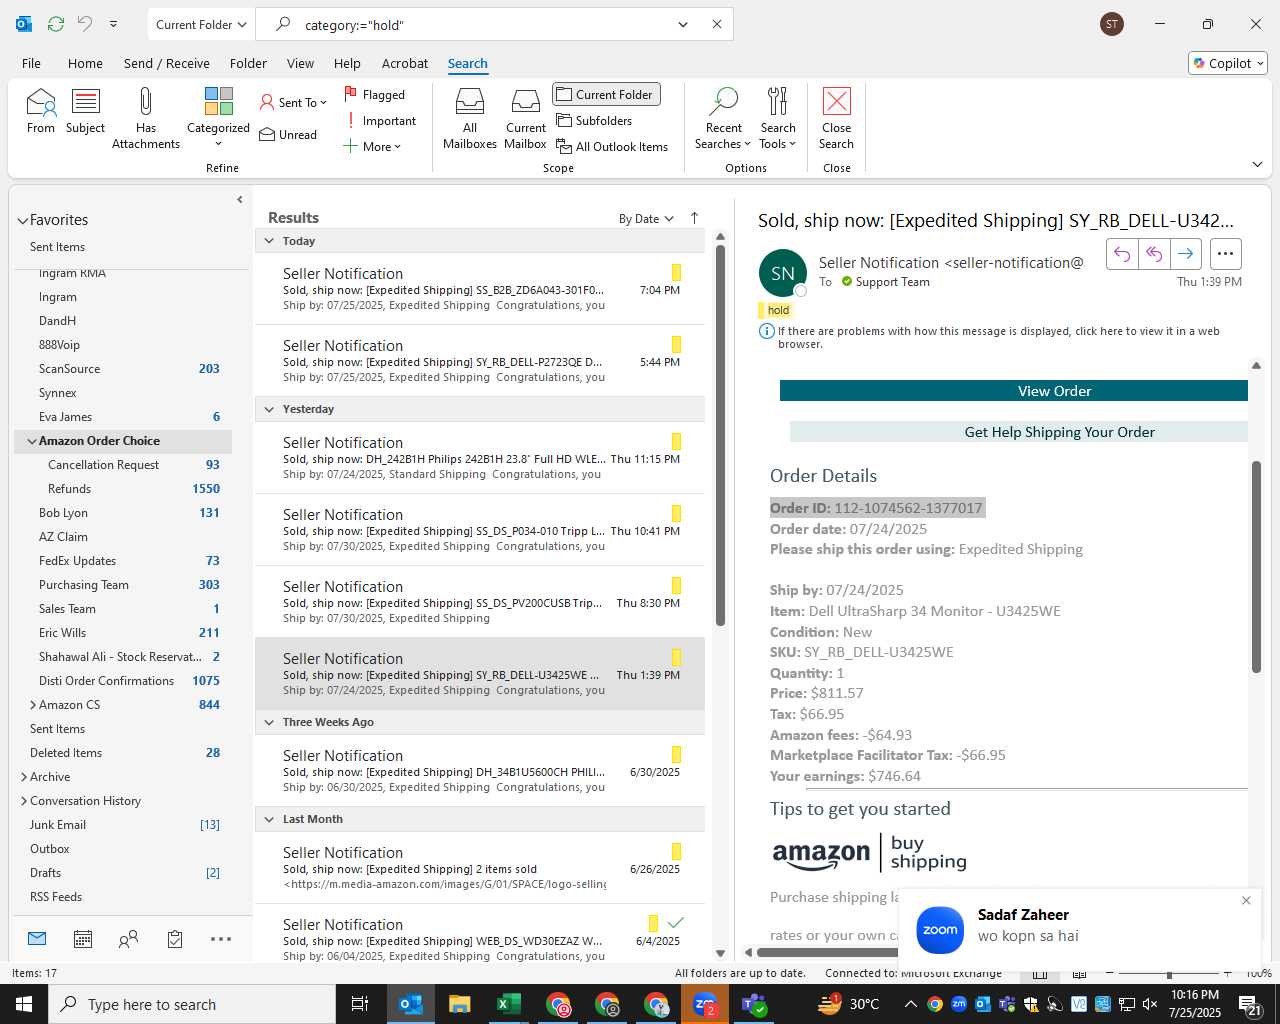Open the File menu
The image size is (1280, 1024).
[32, 63]
